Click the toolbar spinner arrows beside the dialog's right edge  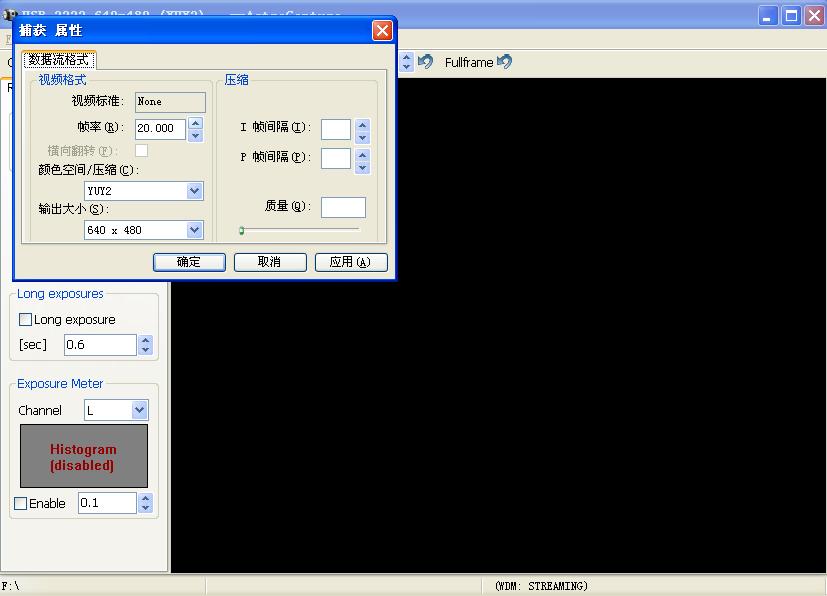click(x=406, y=62)
